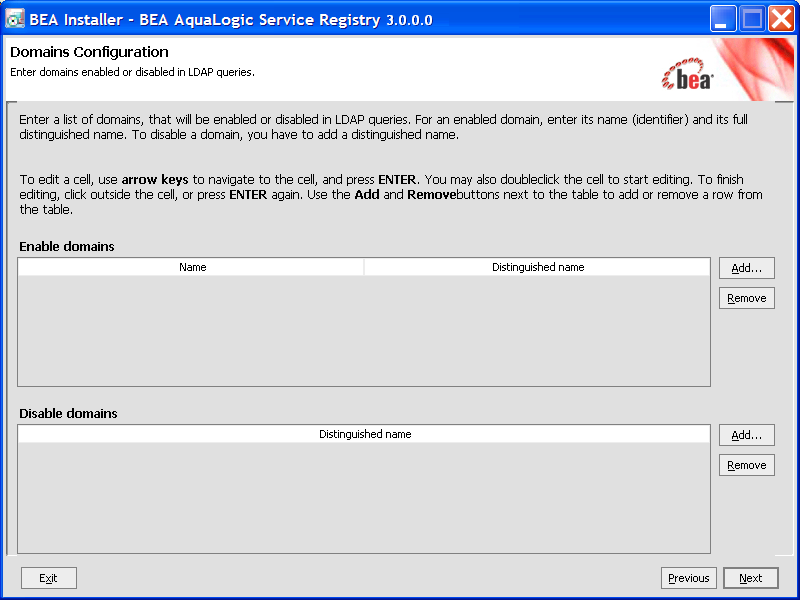Click the Enable domains label
The width and height of the screenshot is (800, 600).
(67, 246)
